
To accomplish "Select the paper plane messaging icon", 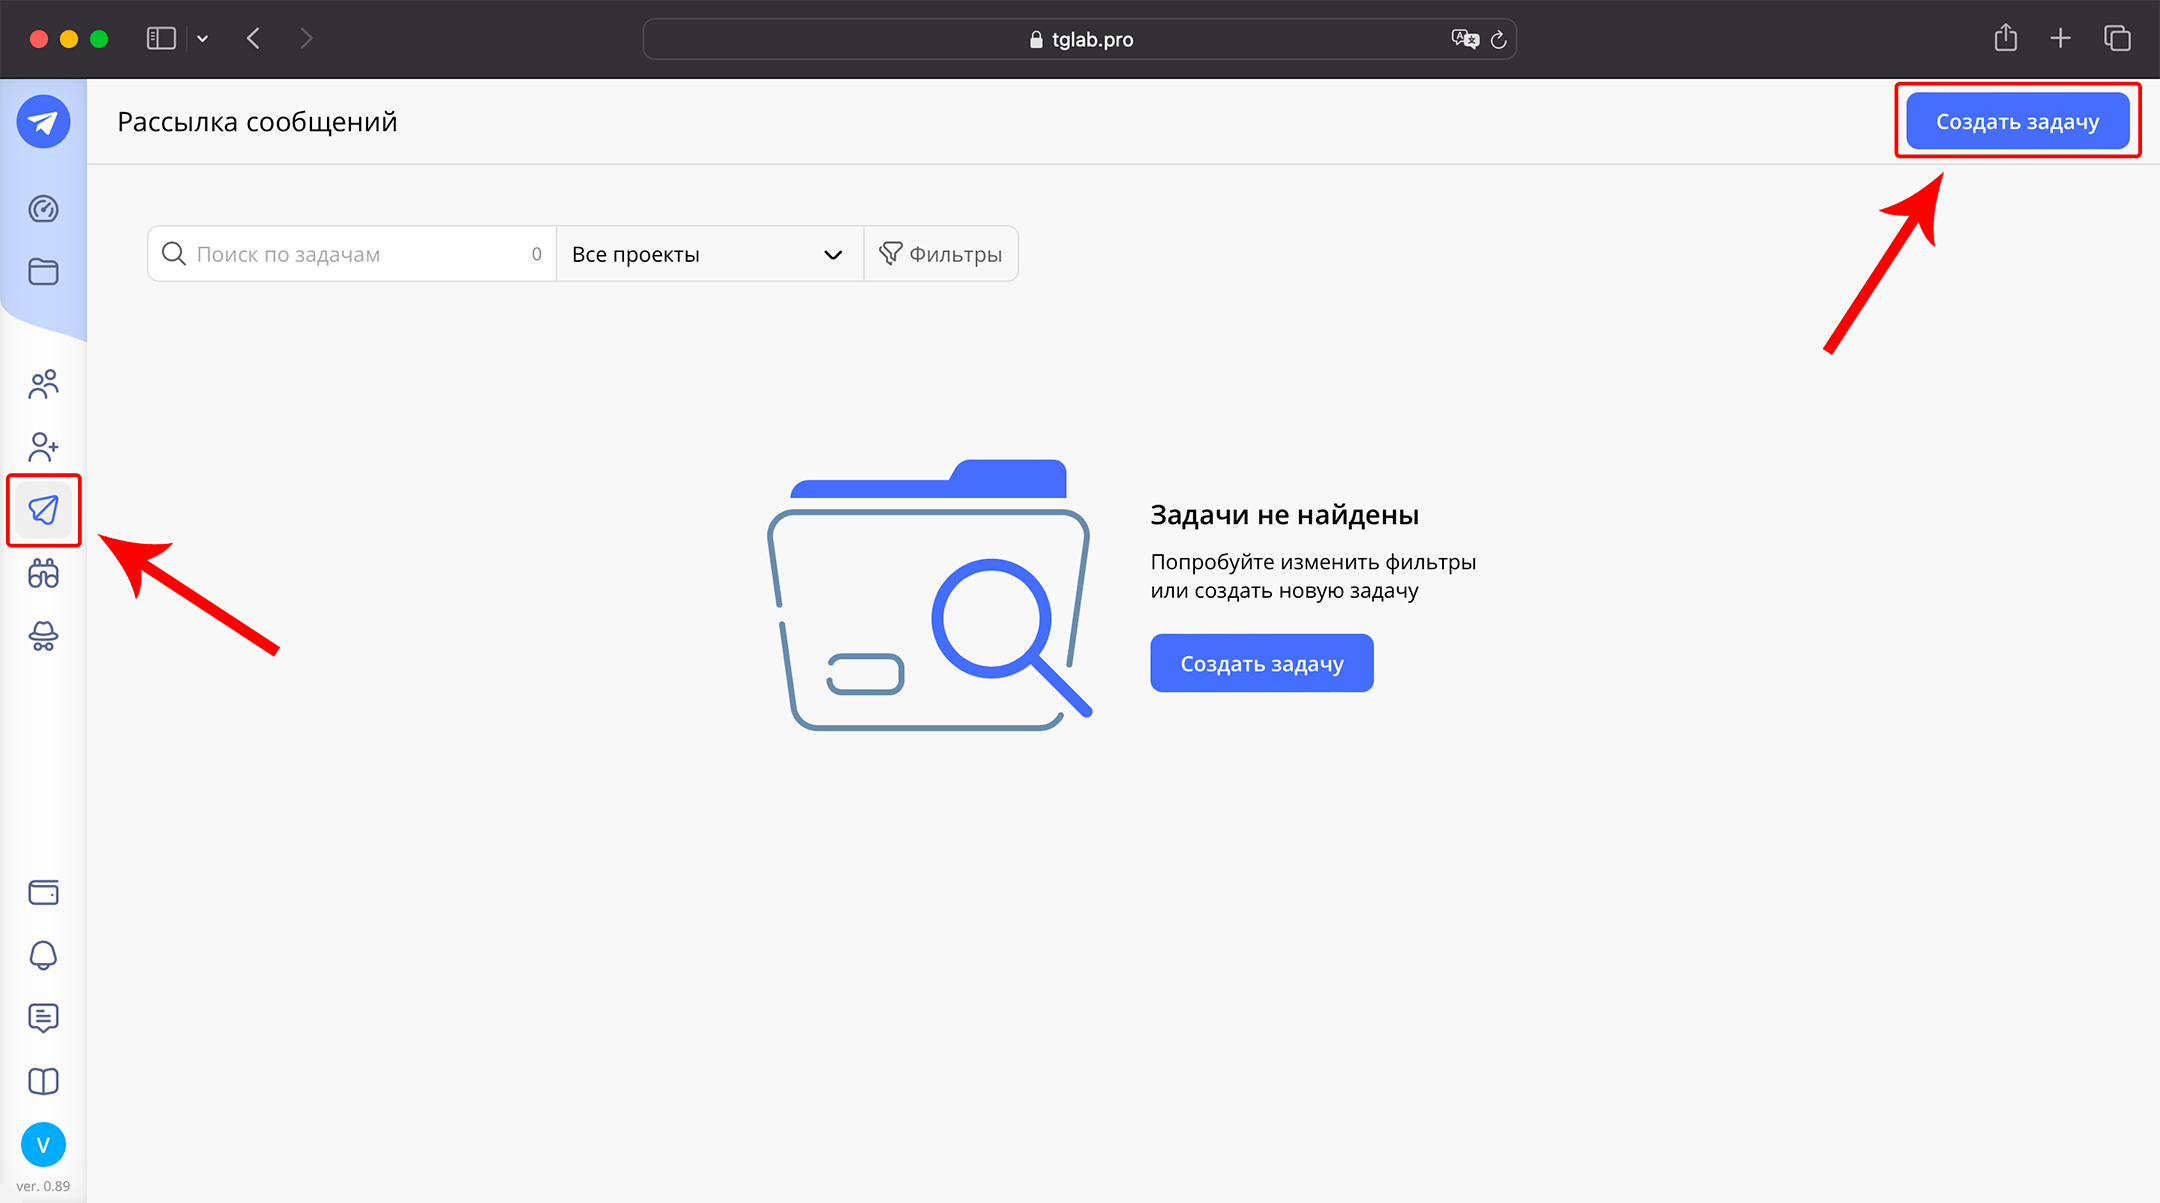I will (43, 510).
